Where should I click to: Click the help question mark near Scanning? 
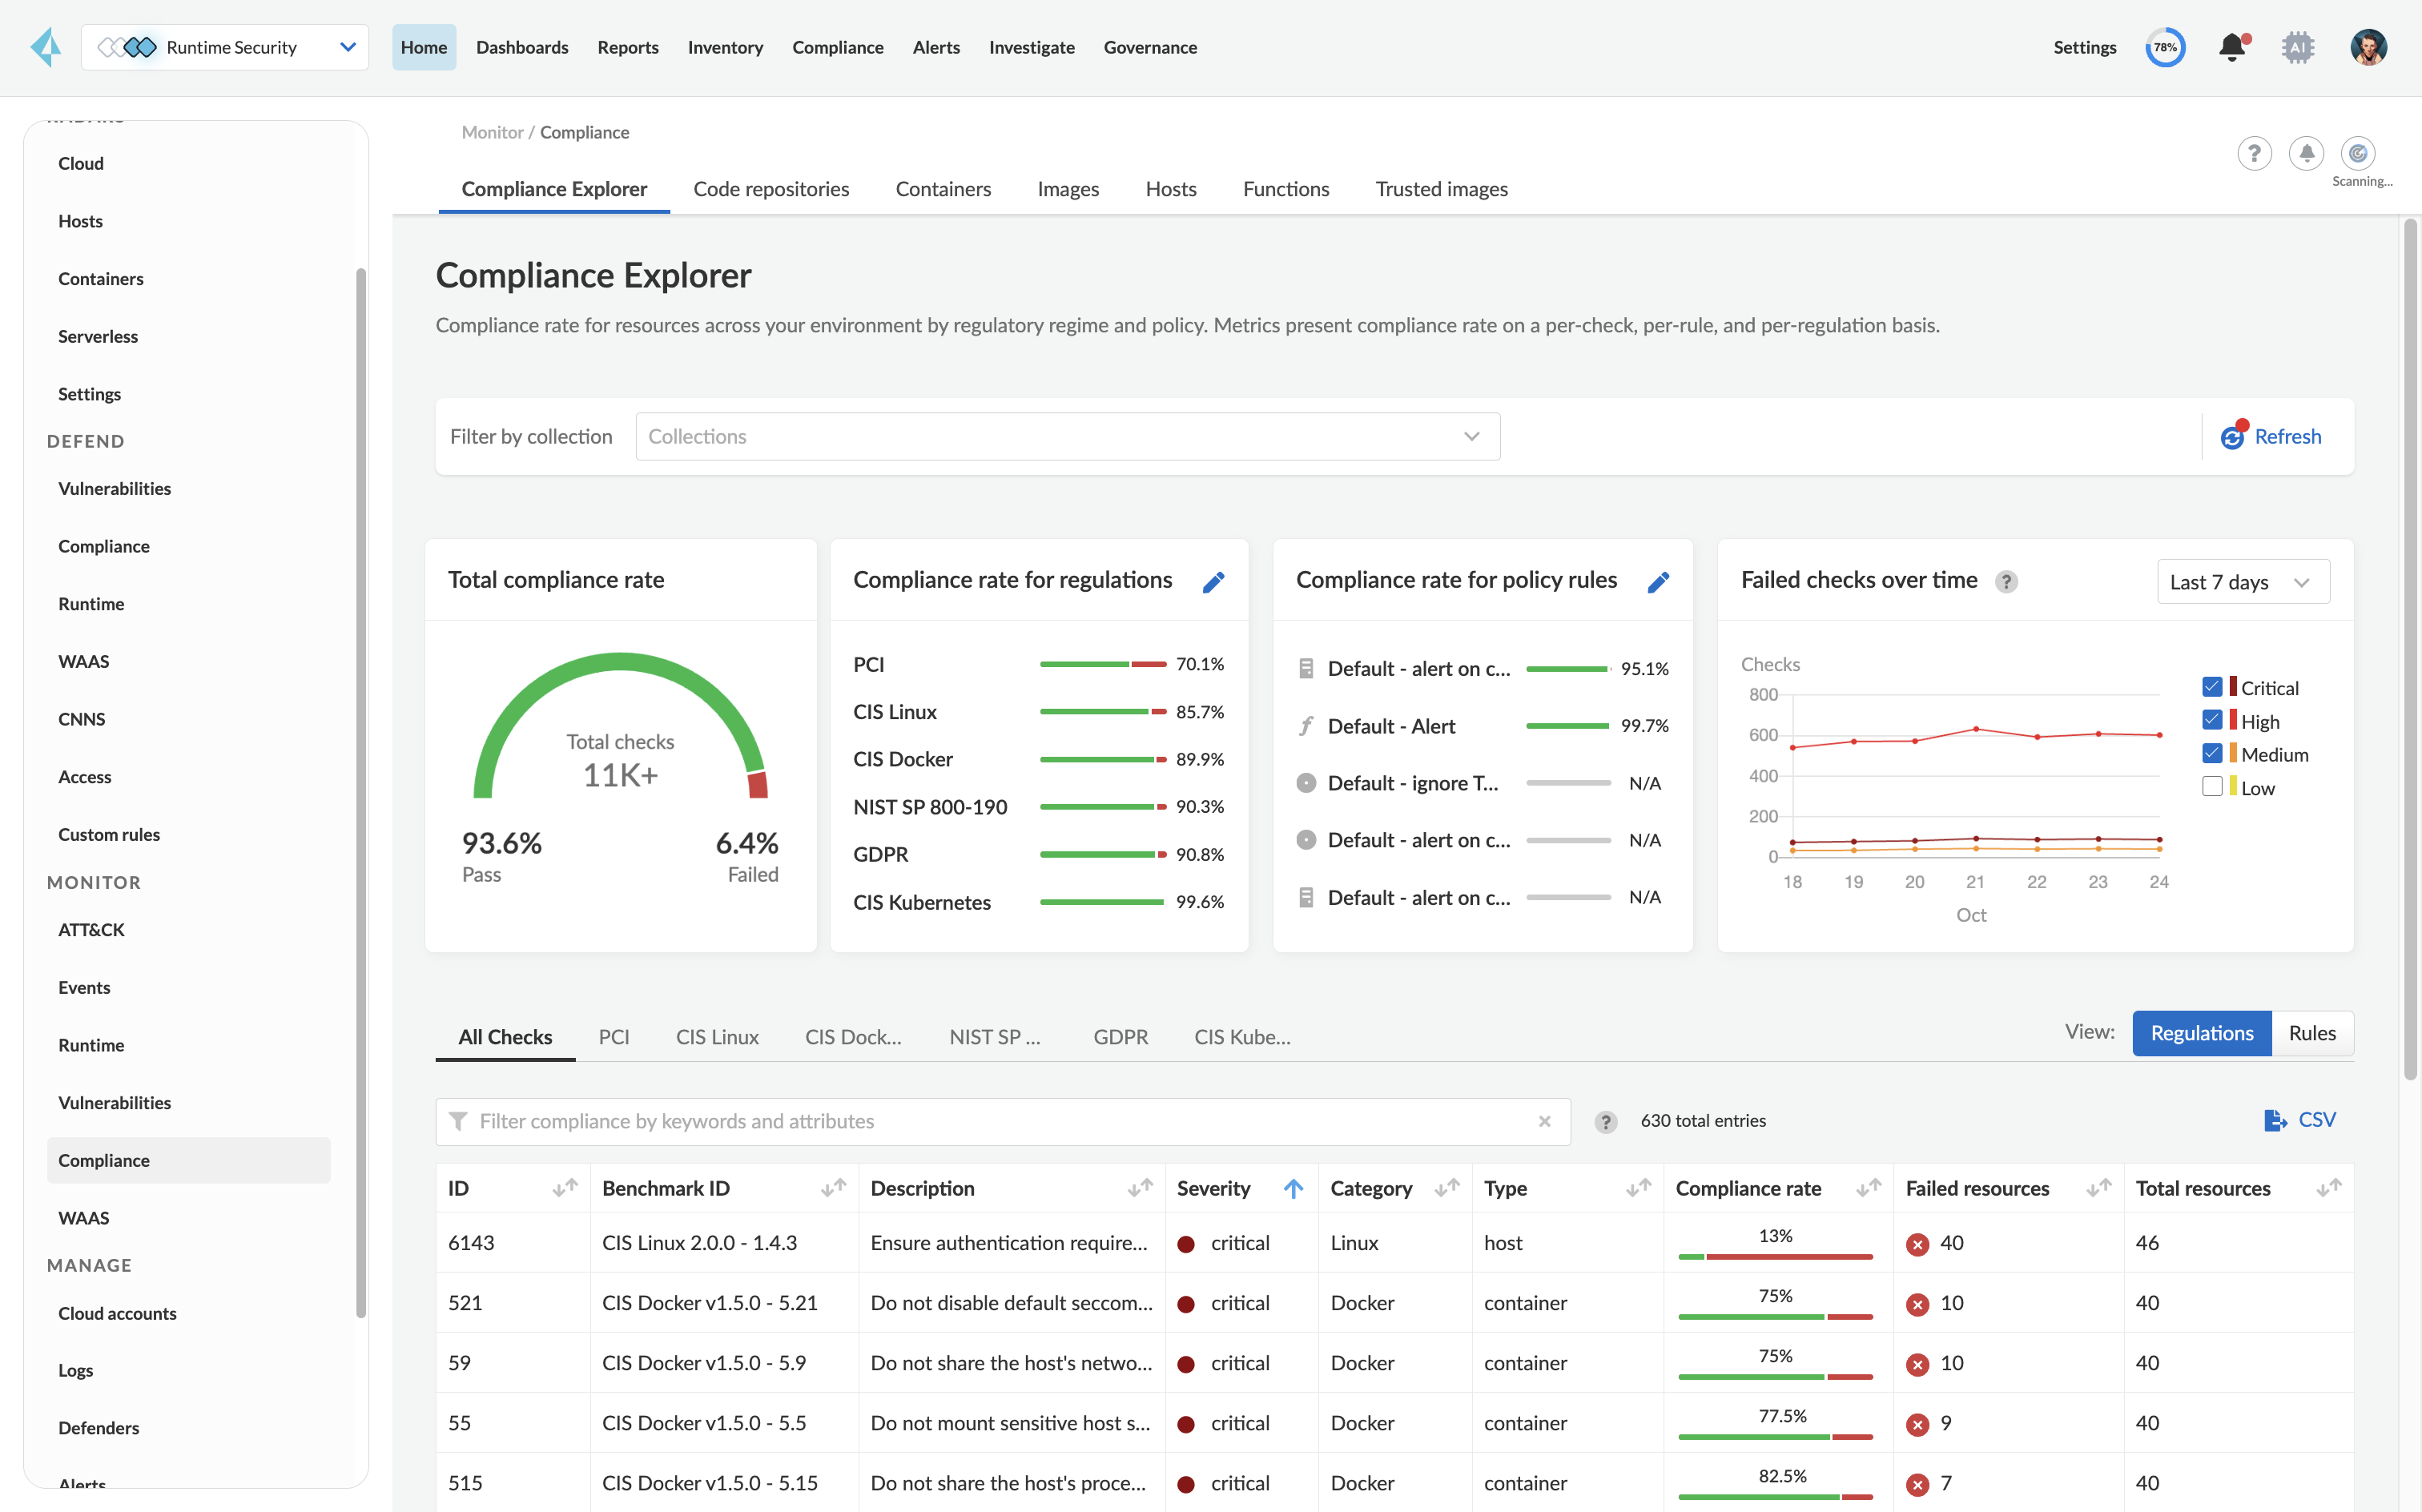[x=2253, y=153]
